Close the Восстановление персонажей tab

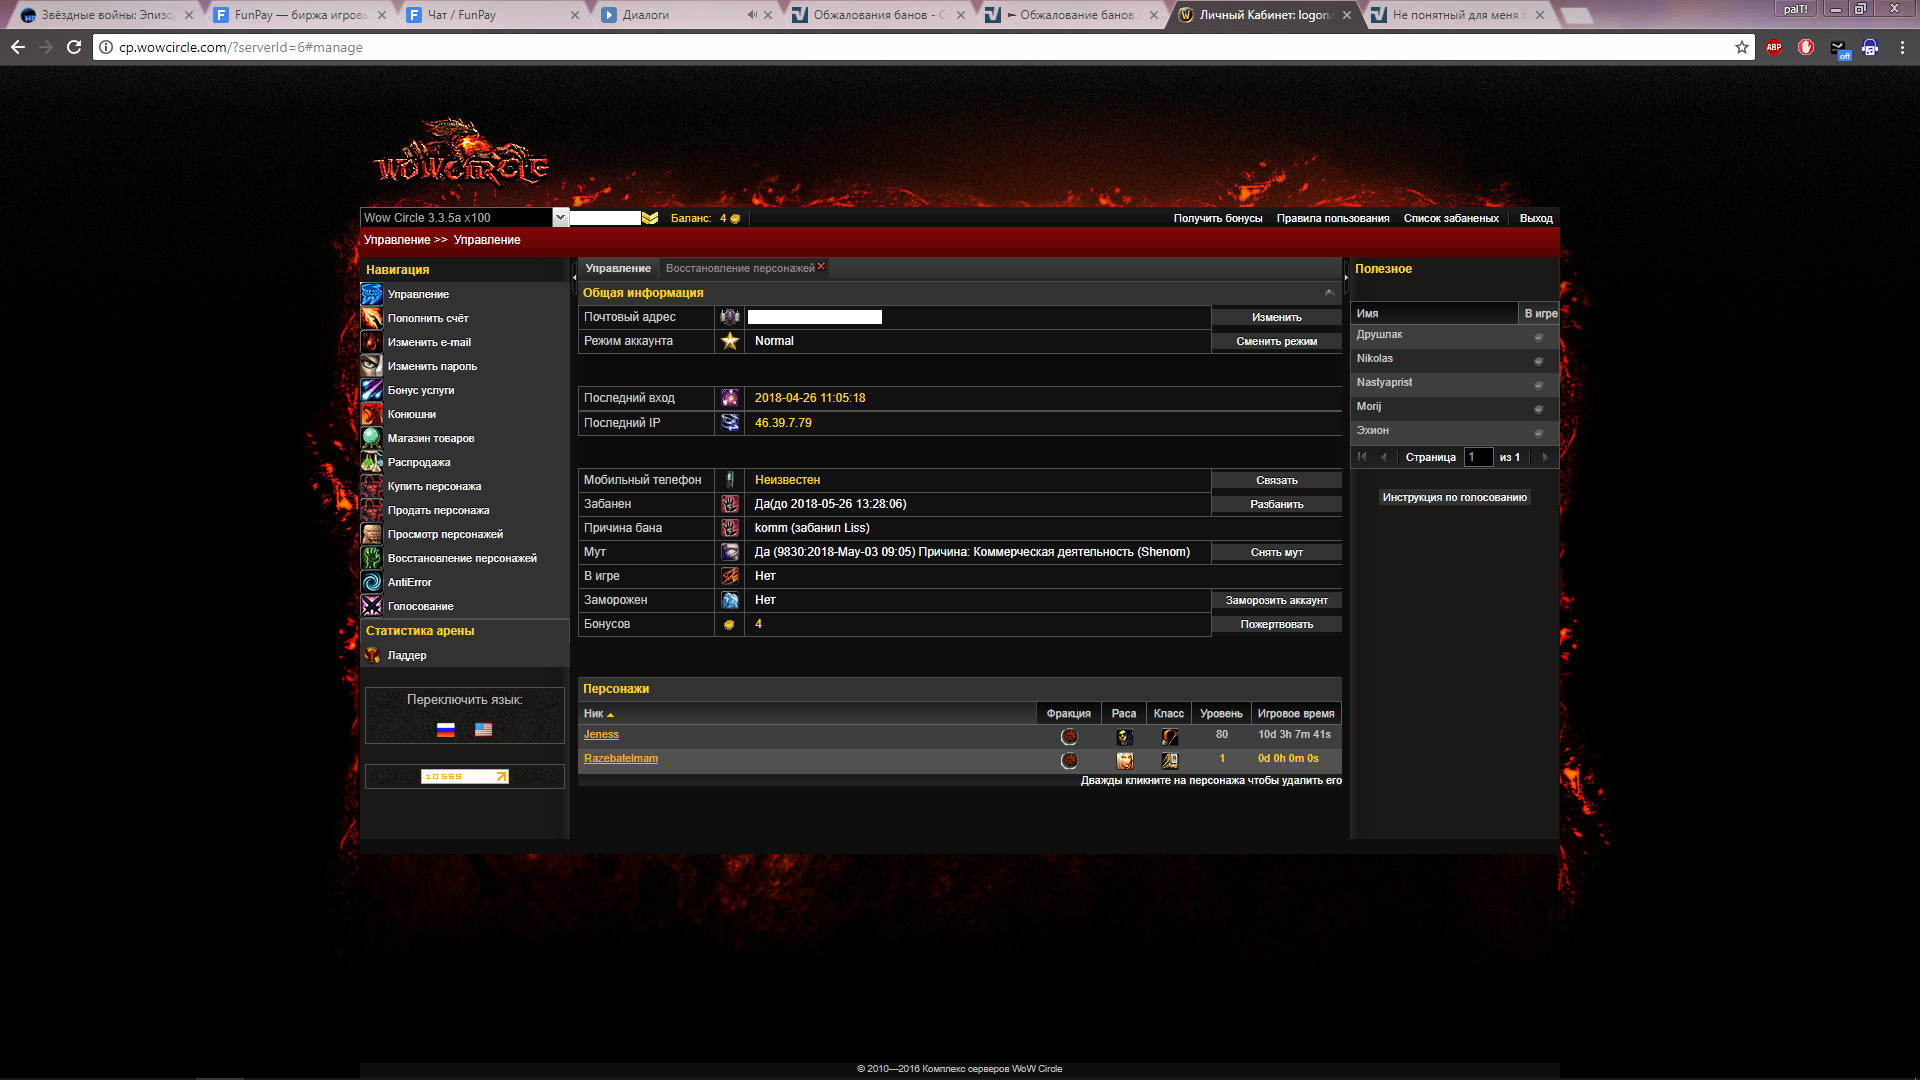[x=821, y=266]
